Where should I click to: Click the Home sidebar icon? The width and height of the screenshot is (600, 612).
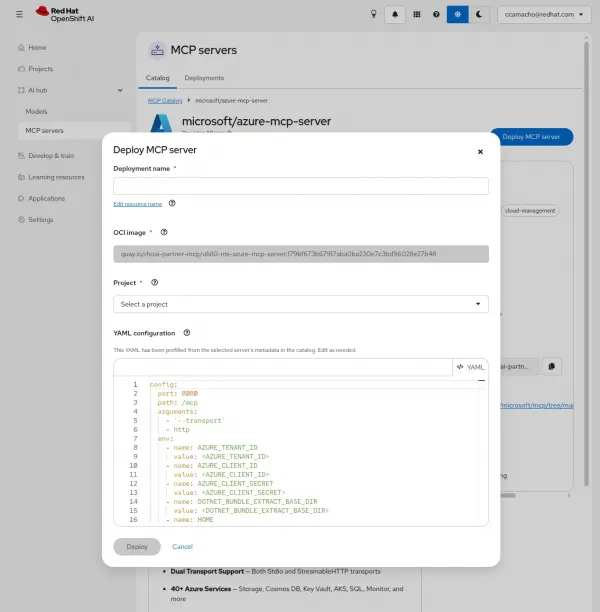pos(21,48)
